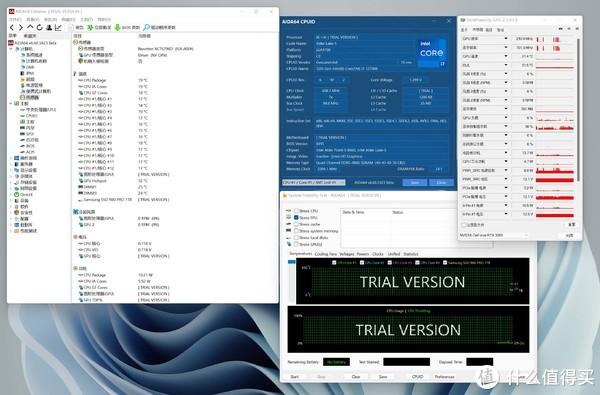Enable Stress system memory checkbox

pyautogui.click(x=296, y=231)
